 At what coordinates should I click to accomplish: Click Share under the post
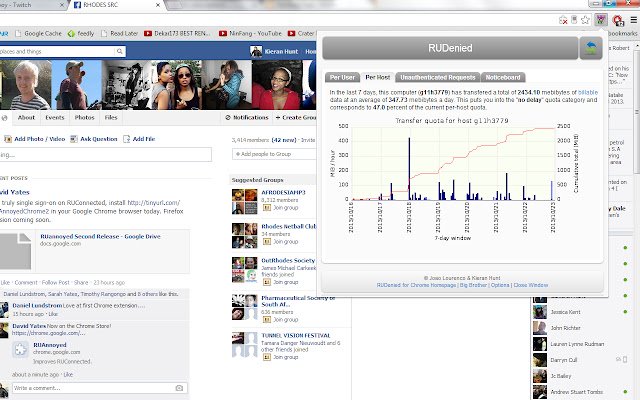81,282
